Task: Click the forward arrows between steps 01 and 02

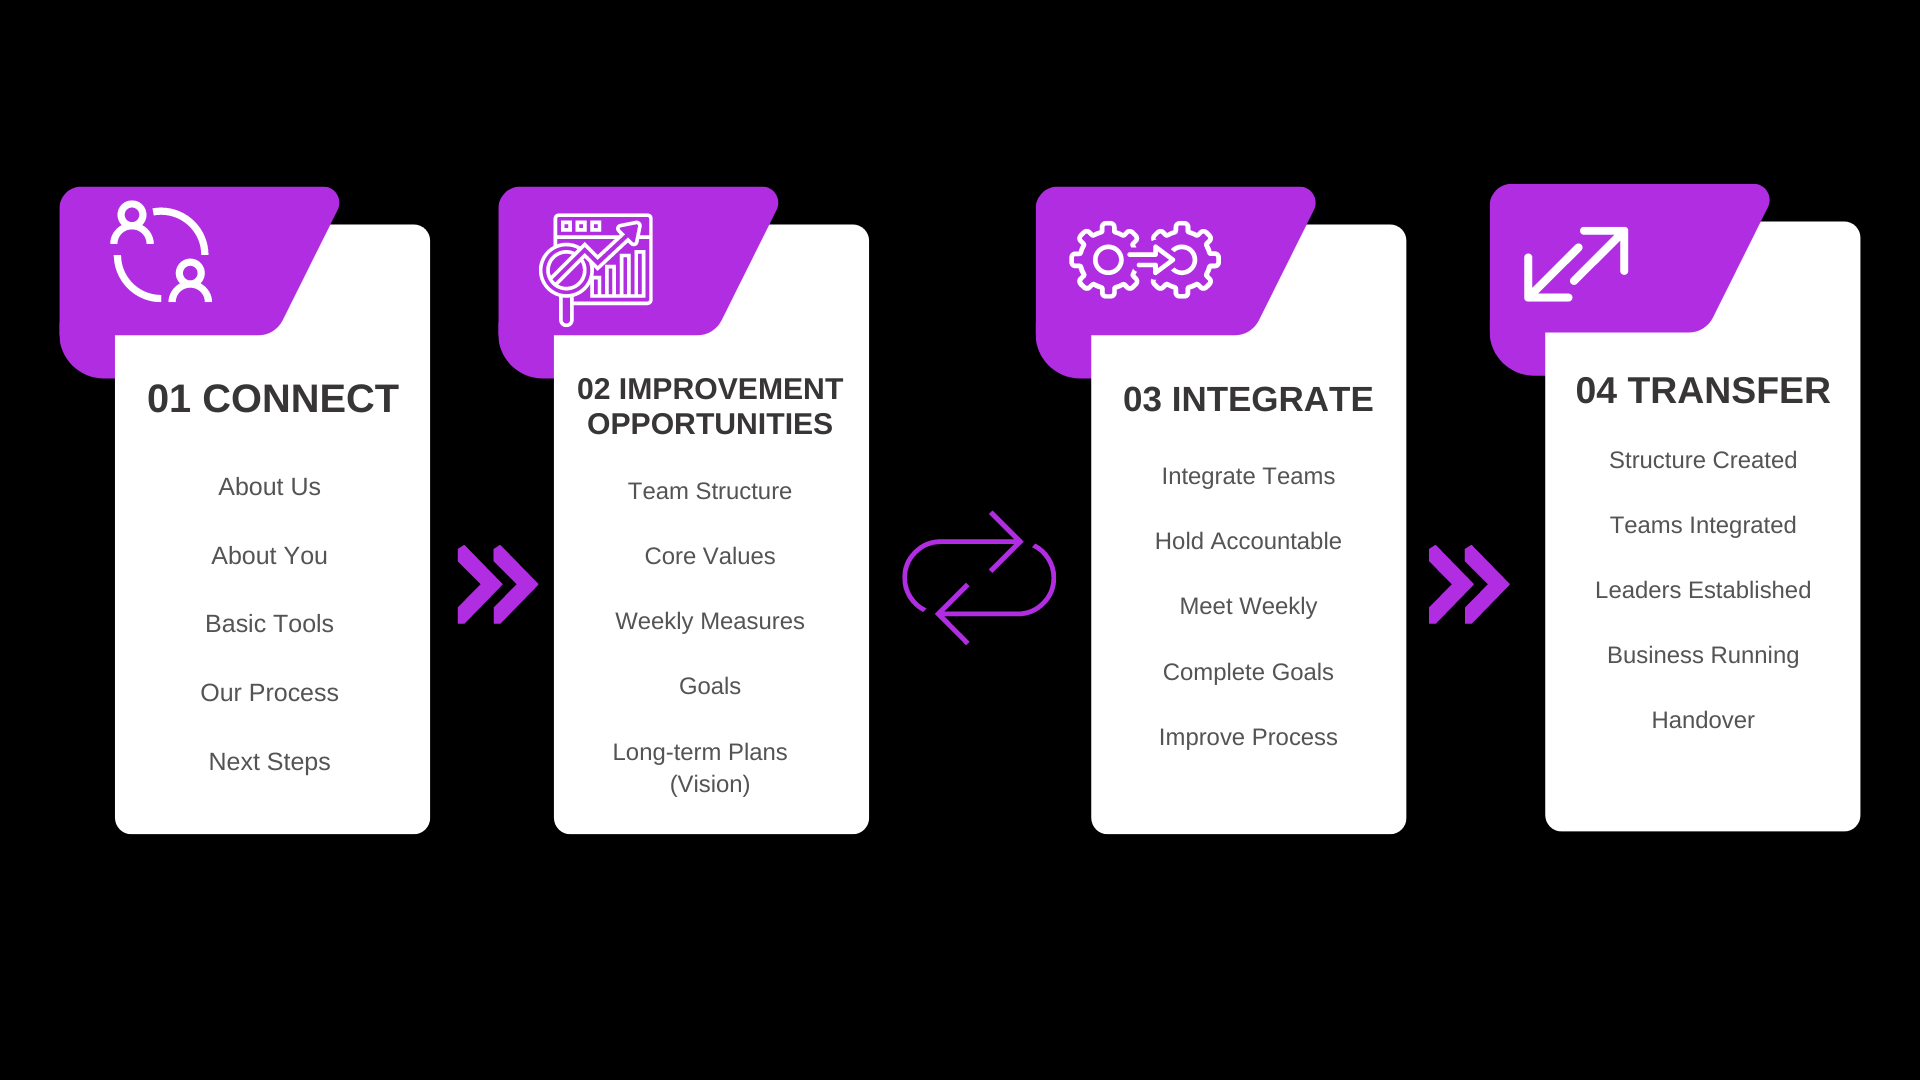Action: point(493,576)
